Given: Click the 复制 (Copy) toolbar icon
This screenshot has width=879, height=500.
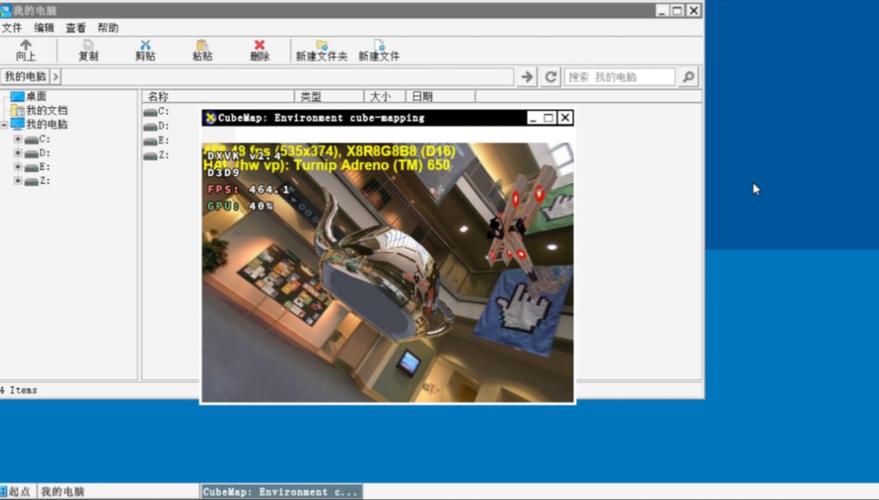Looking at the screenshot, I should [x=89, y=49].
